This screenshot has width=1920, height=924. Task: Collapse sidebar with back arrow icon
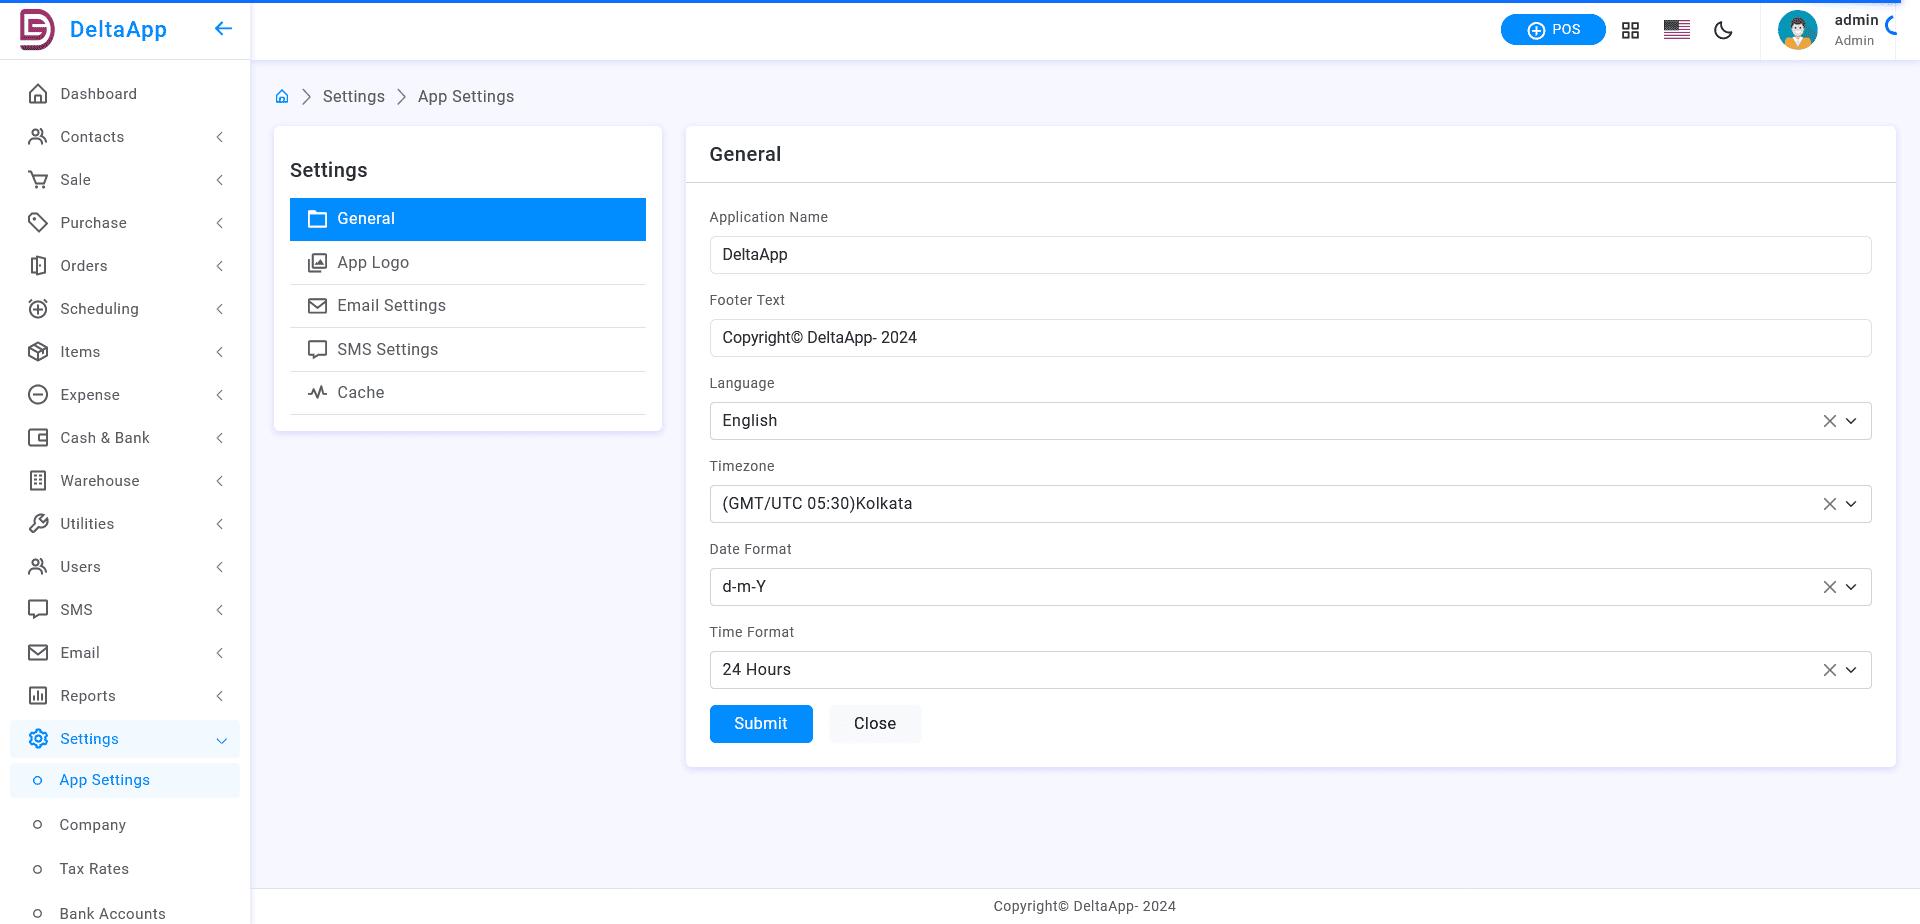coord(223,29)
